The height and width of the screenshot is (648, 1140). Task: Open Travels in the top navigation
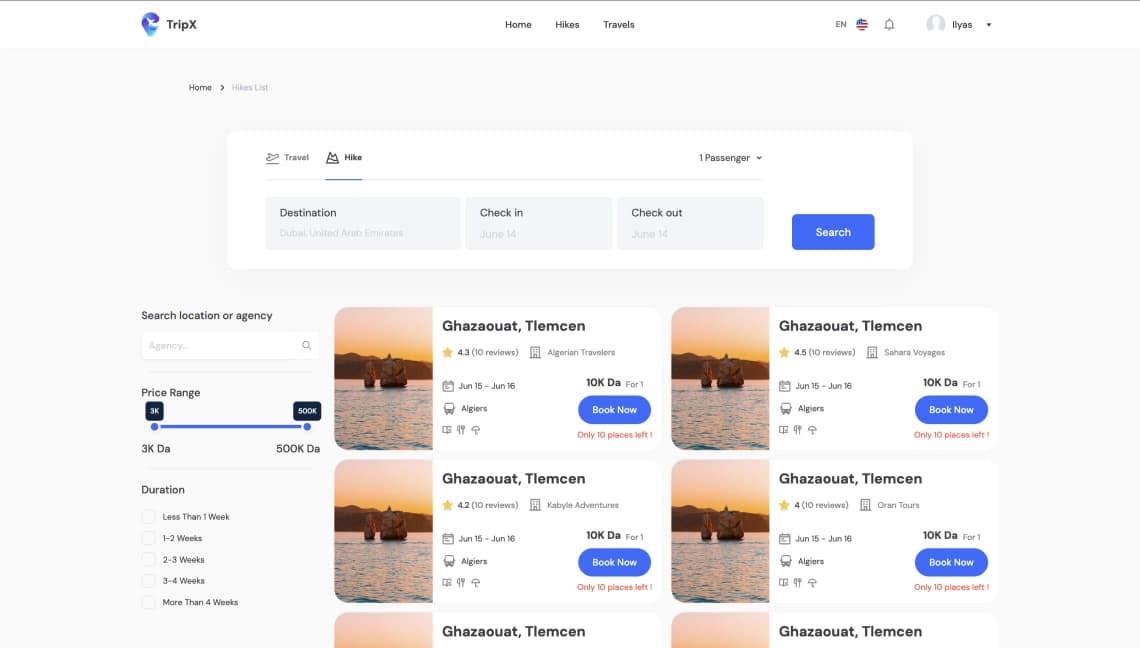619,25
